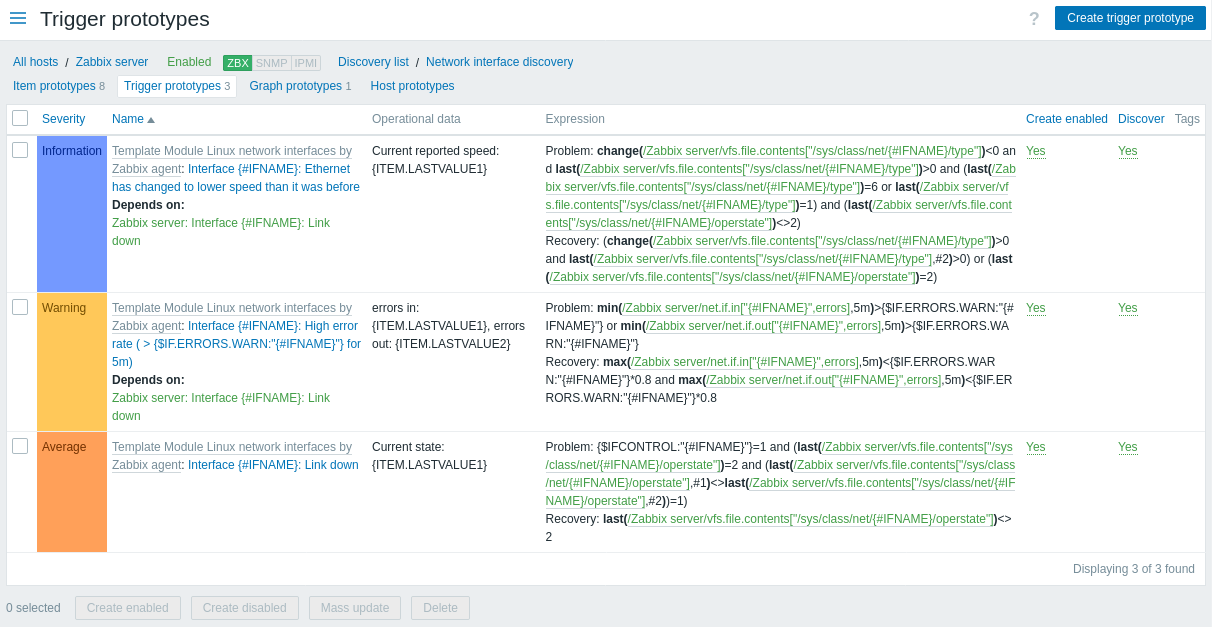Viewport: 1212px width, 627px height.
Task: Click the Tags column header
Action: tap(1187, 119)
